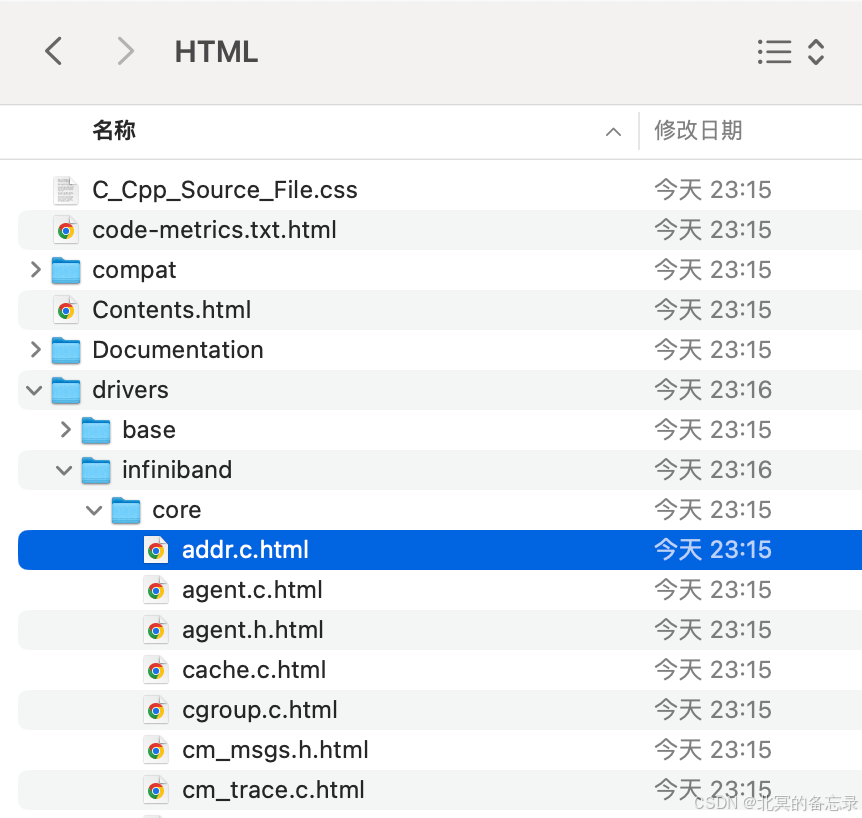Click Chrome icon of cgroup.c.html
The image size is (862, 818).
[156, 711]
